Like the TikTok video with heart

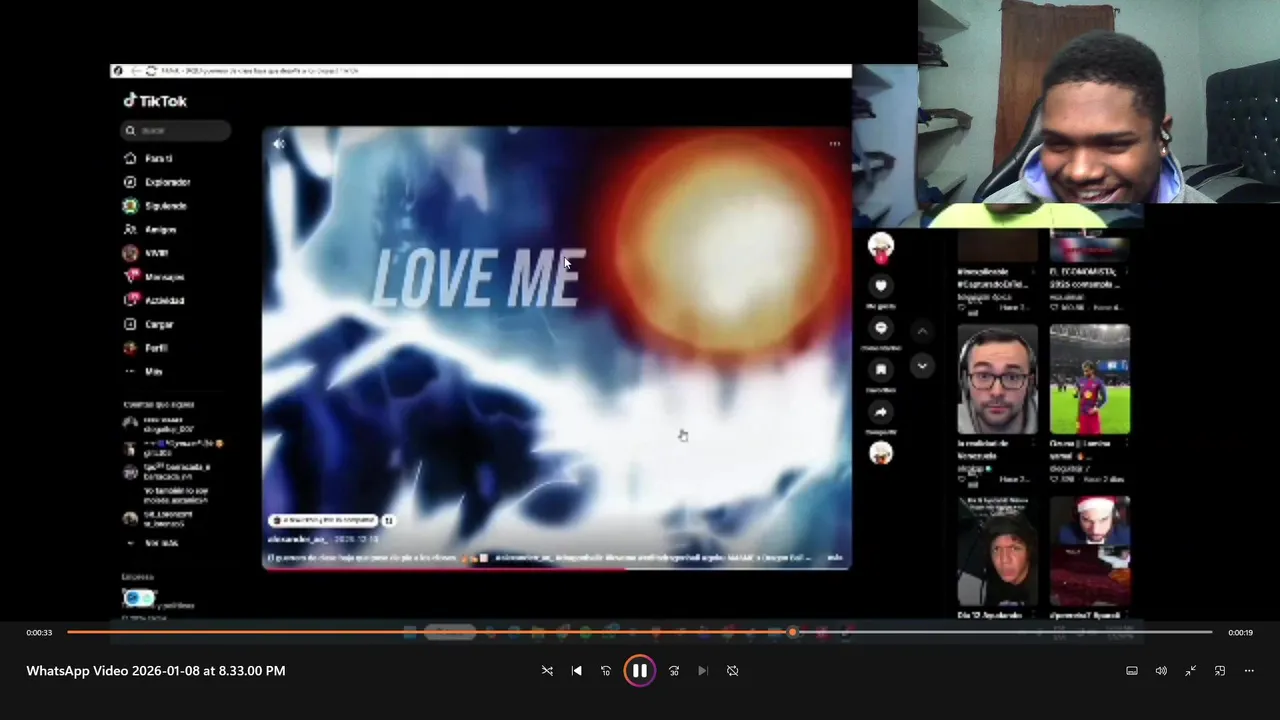881,286
